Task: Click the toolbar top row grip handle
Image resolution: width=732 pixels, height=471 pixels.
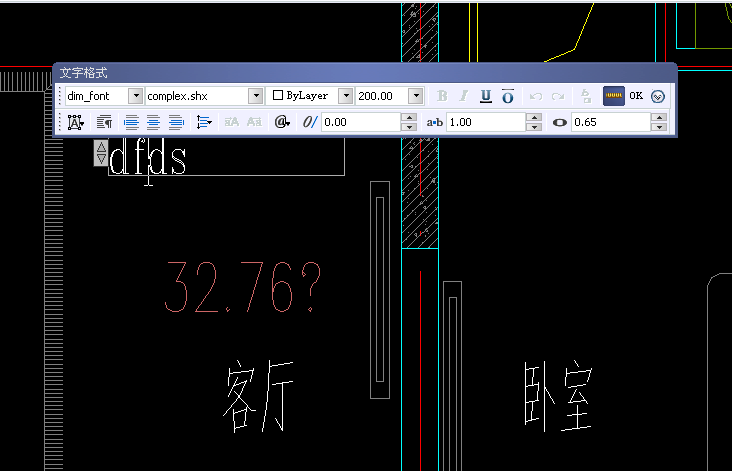Action: click(x=60, y=96)
